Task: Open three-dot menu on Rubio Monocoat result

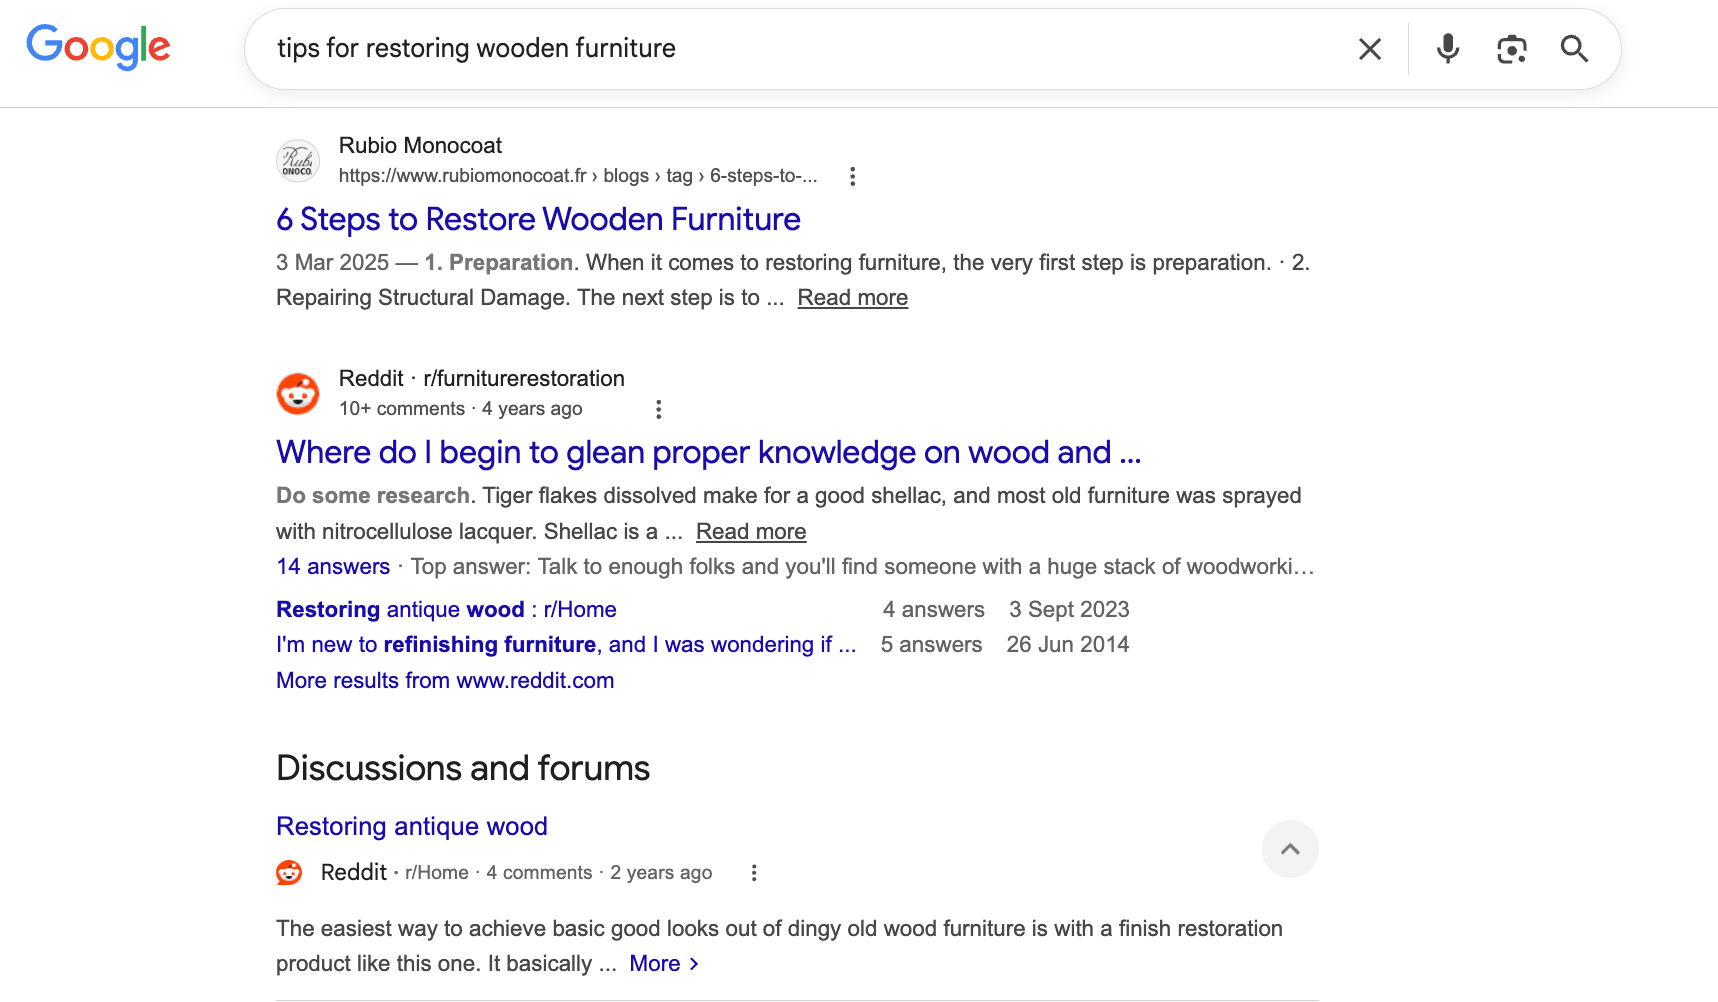Action: click(x=852, y=175)
